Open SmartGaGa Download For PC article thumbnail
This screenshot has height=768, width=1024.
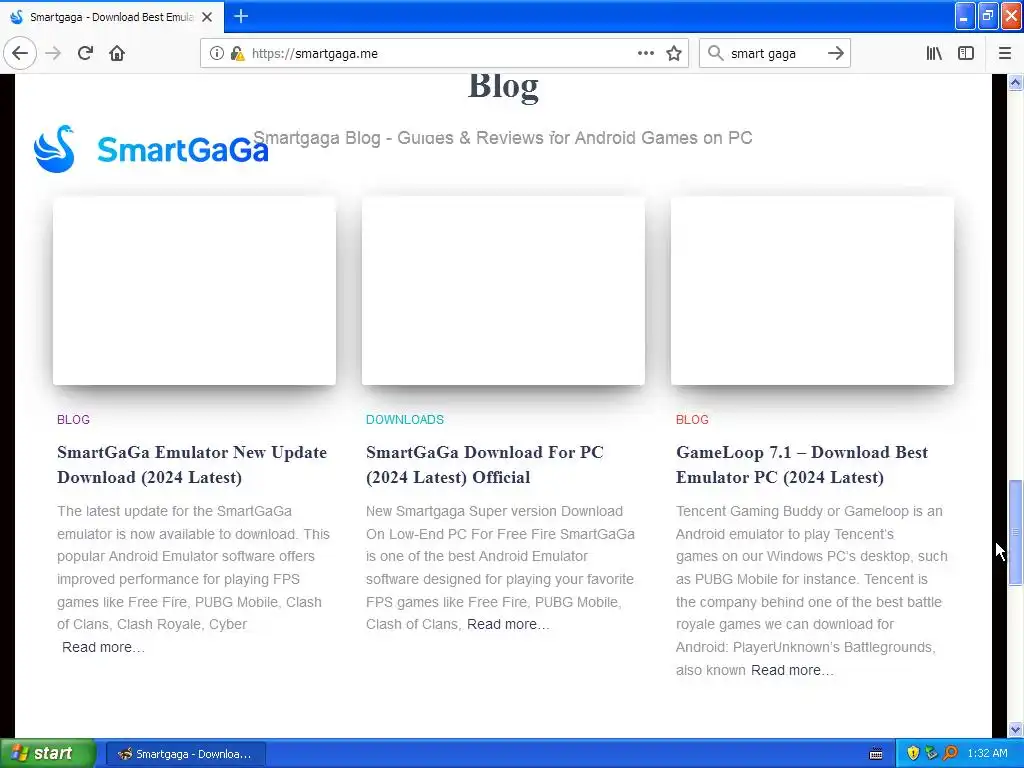point(504,291)
